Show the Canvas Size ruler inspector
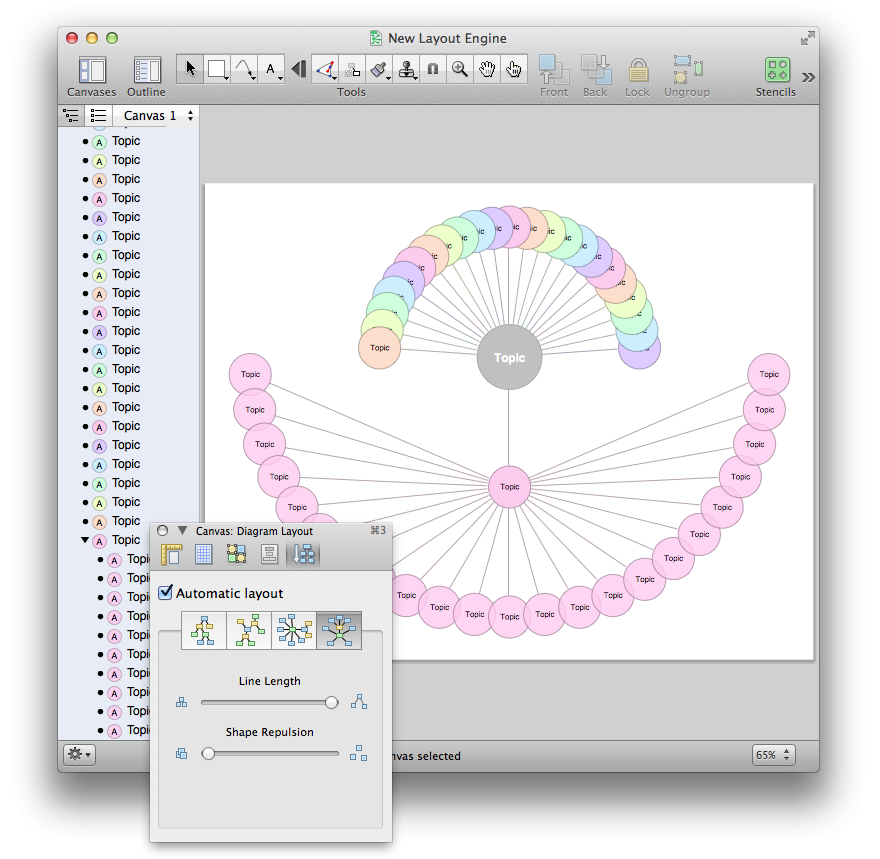Viewport: 880px width, 859px height. pyautogui.click(x=171, y=554)
